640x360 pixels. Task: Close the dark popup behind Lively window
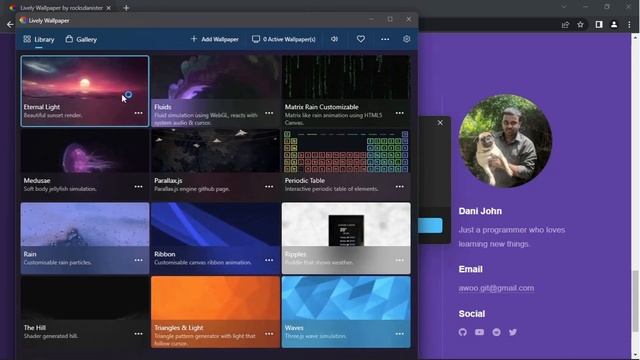440,122
